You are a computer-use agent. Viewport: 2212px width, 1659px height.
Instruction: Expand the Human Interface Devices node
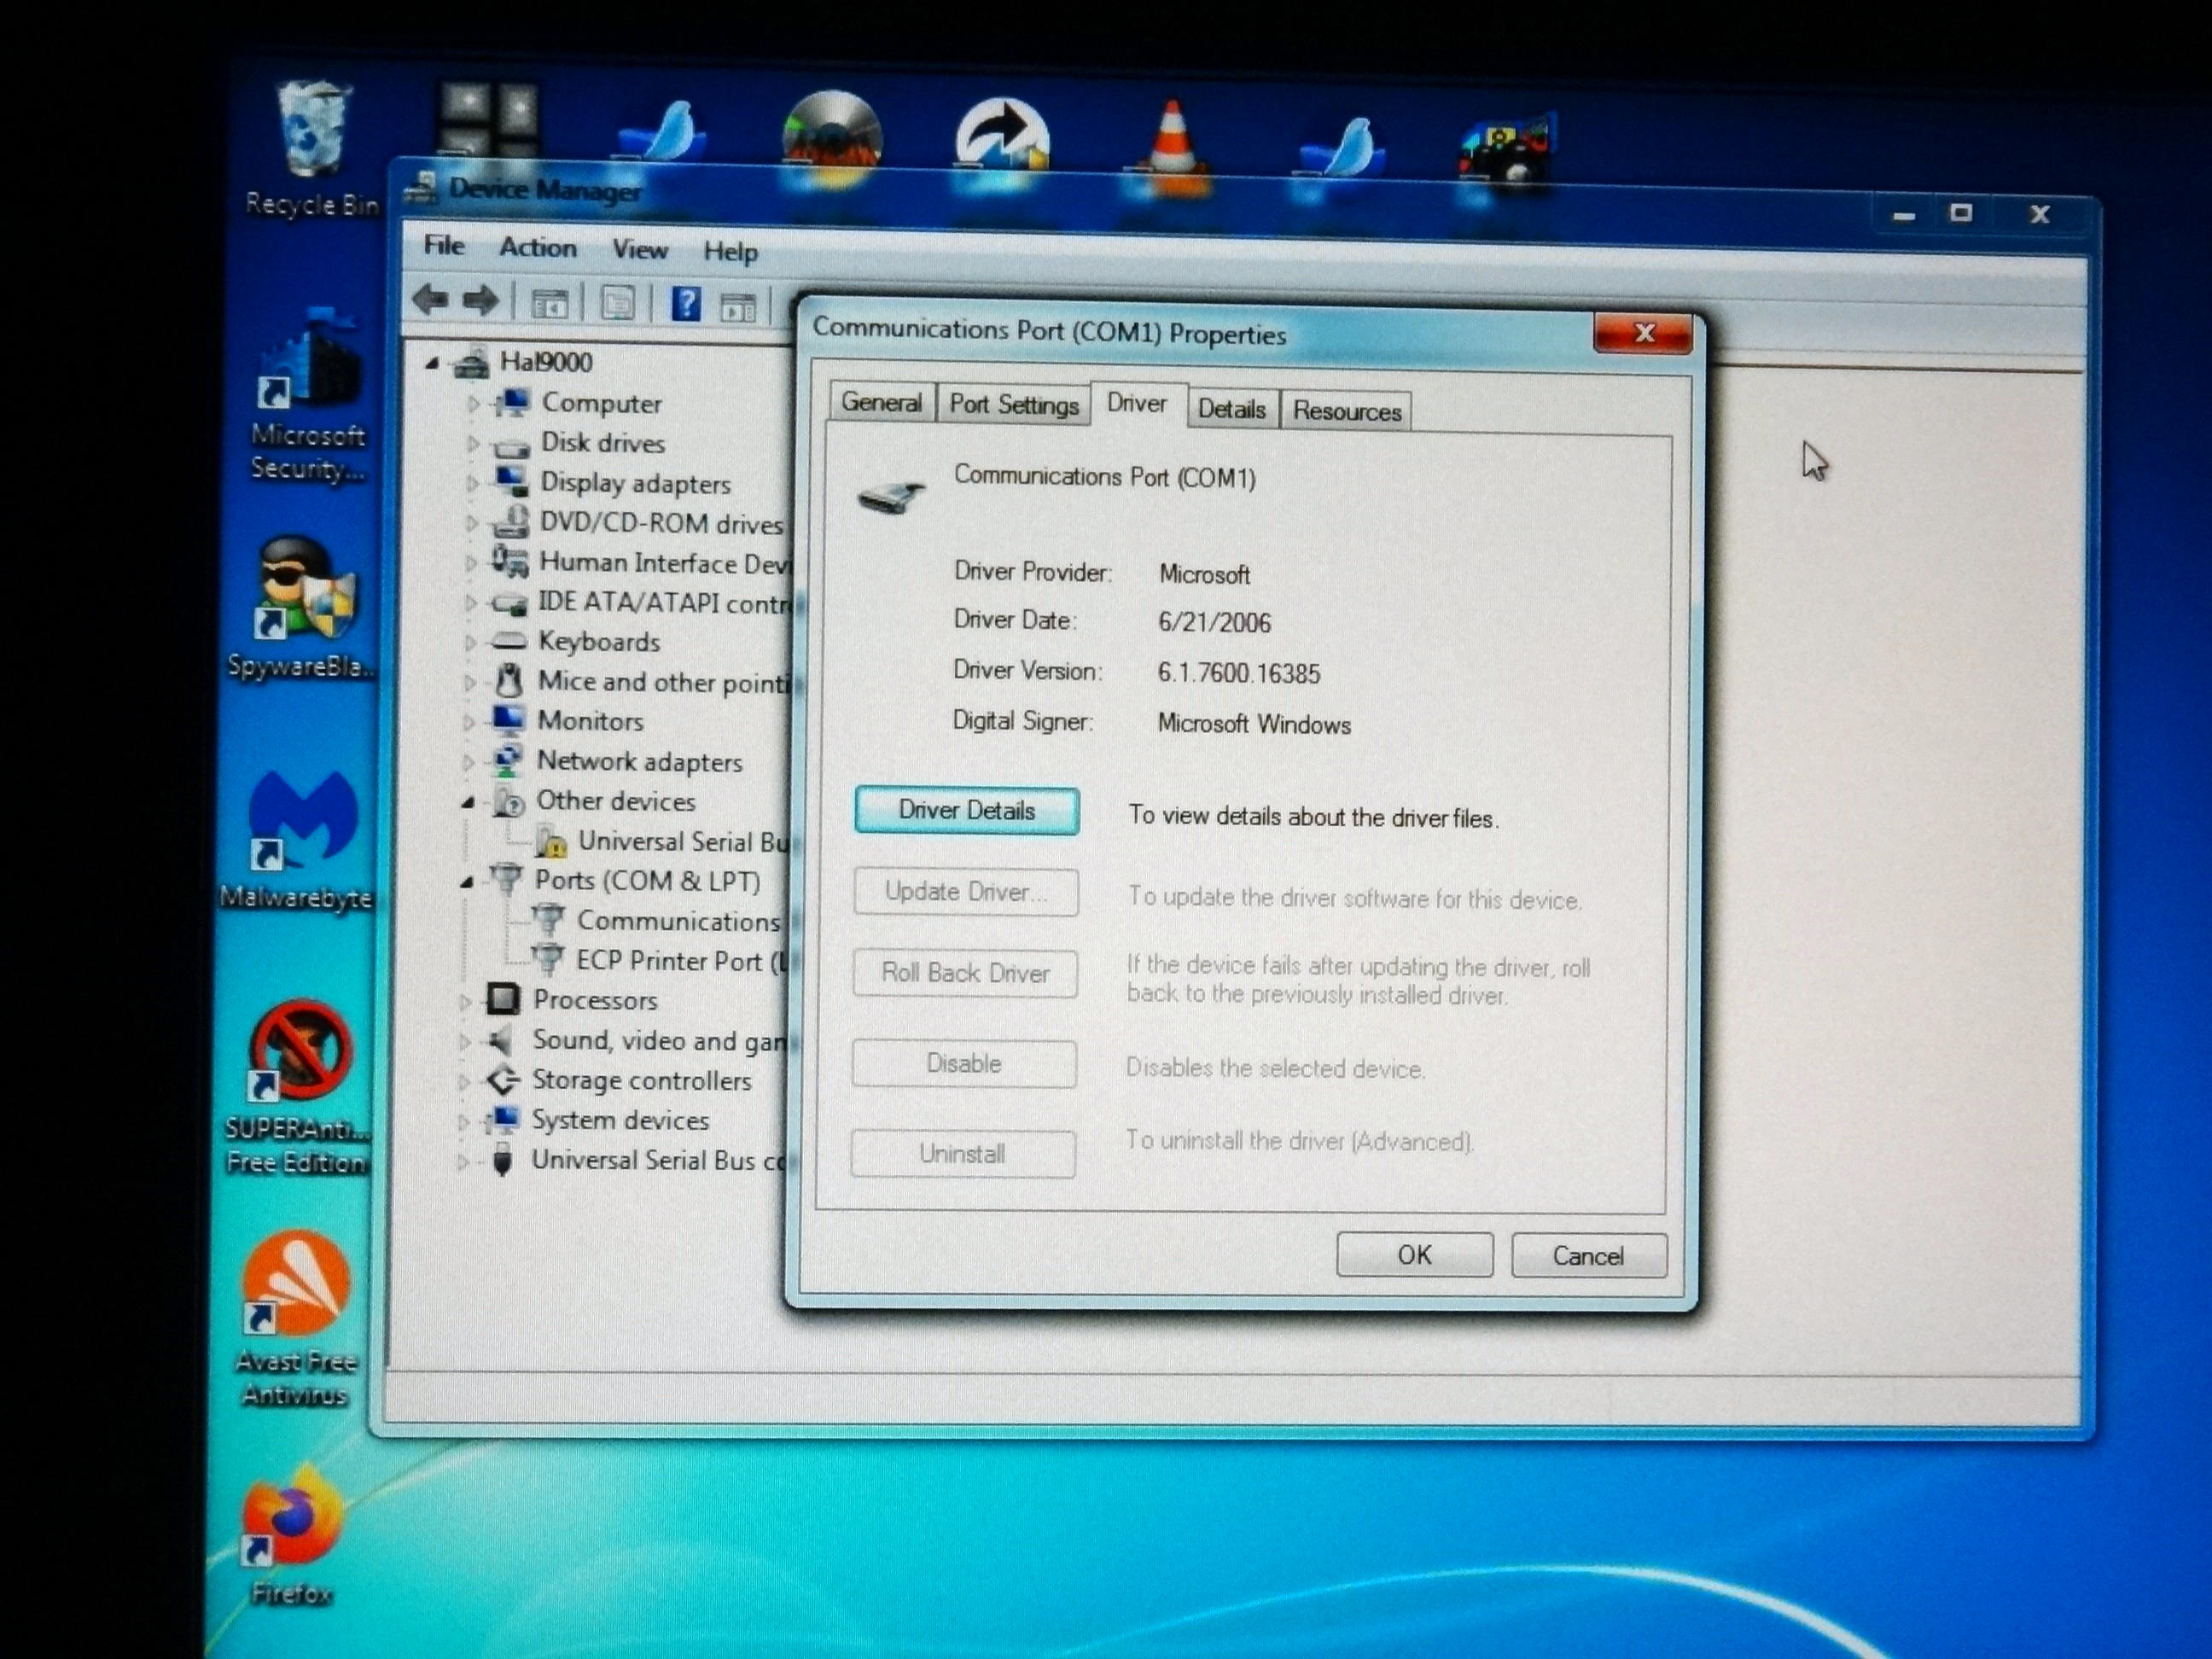471,563
